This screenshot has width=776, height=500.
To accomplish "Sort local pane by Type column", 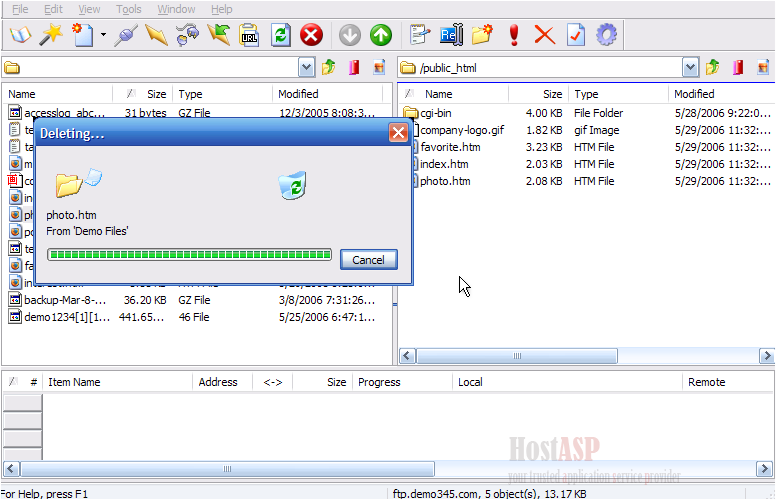I will point(223,94).
